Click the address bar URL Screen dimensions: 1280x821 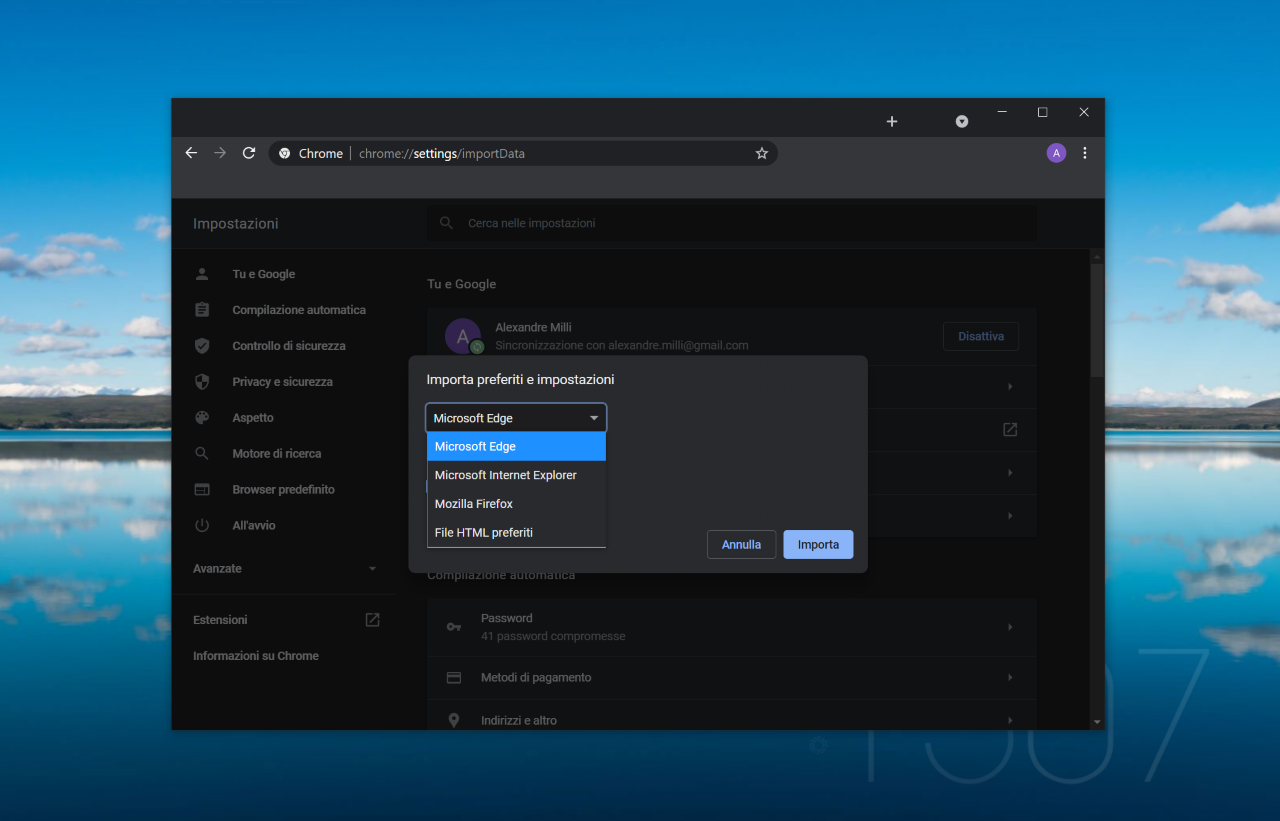coord(442,153)
